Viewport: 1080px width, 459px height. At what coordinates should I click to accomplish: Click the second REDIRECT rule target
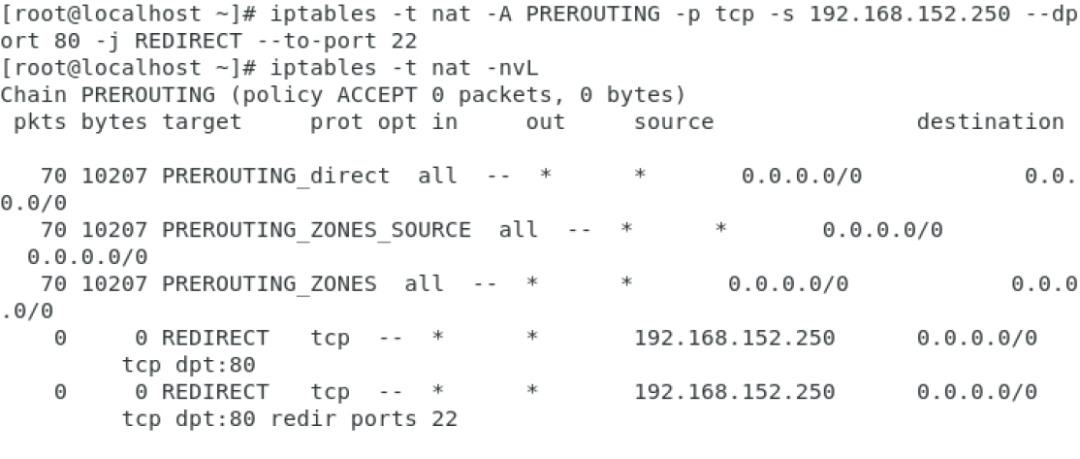tap(215, 391)
